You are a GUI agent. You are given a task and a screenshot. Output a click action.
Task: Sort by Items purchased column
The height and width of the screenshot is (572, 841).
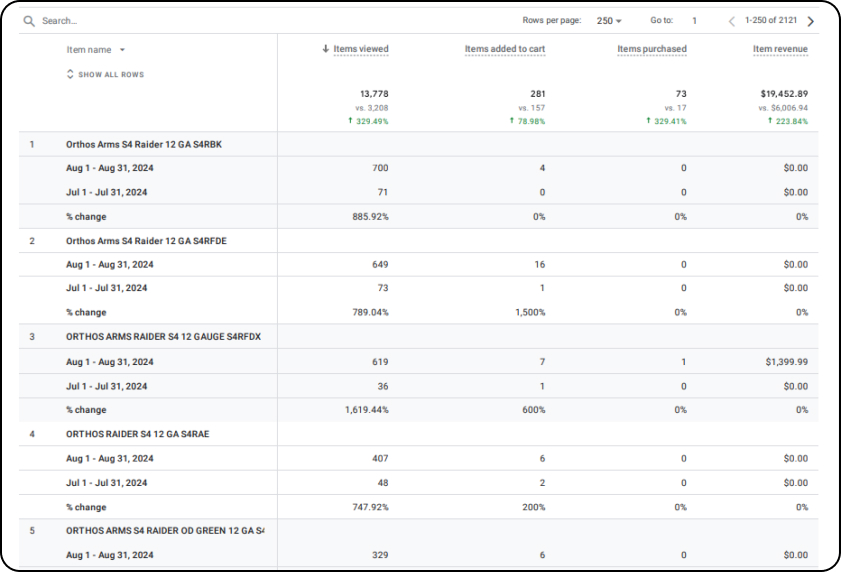(652, 49)
